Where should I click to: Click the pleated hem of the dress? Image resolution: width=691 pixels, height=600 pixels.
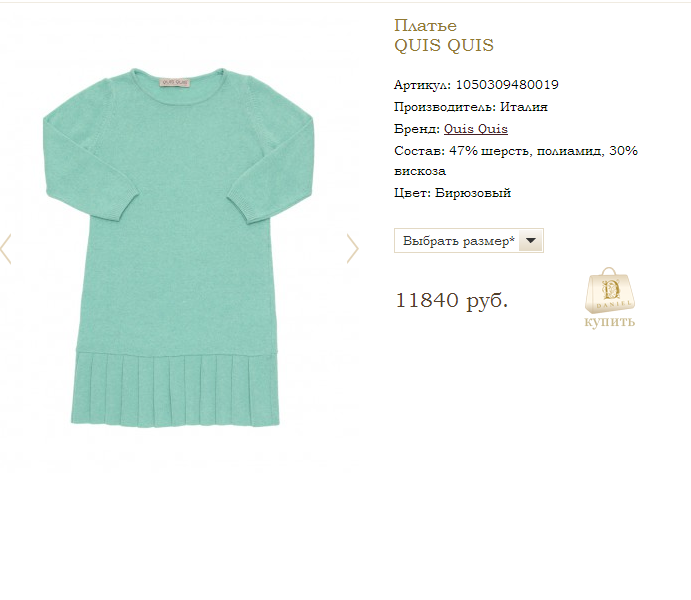click(175, 389)
